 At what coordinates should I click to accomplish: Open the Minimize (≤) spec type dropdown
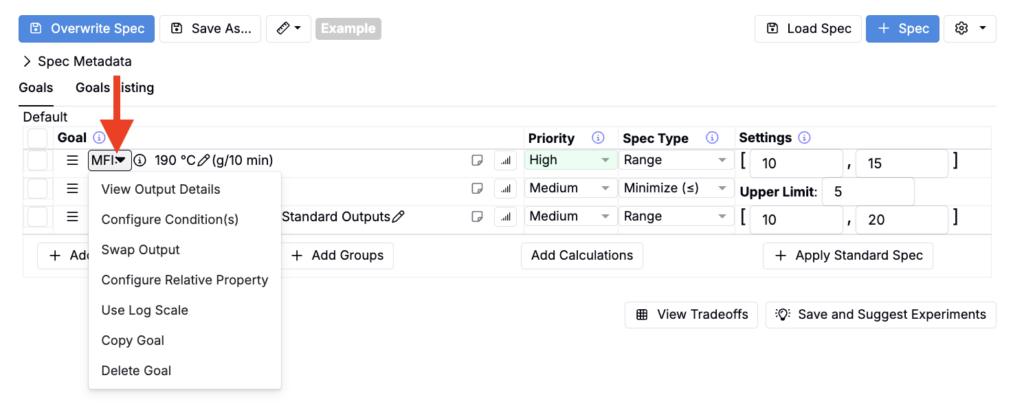tap(675, 188)
